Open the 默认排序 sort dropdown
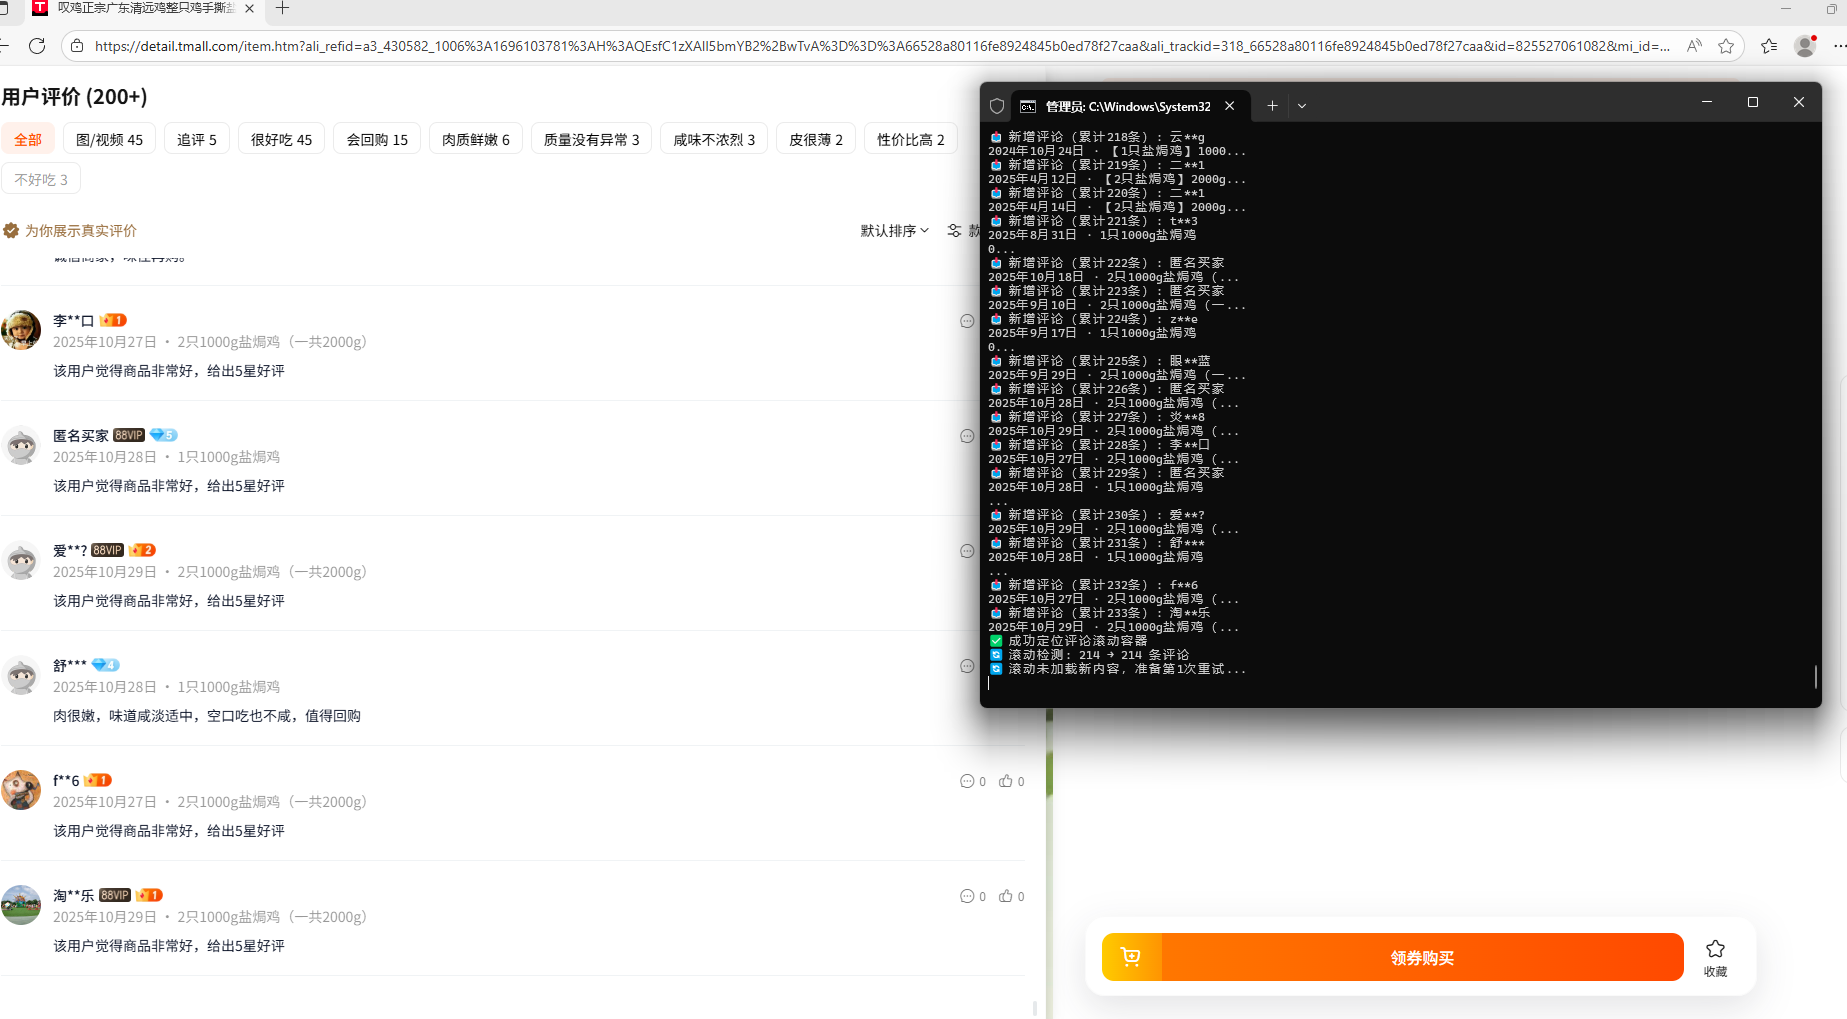 click(894, 231)
